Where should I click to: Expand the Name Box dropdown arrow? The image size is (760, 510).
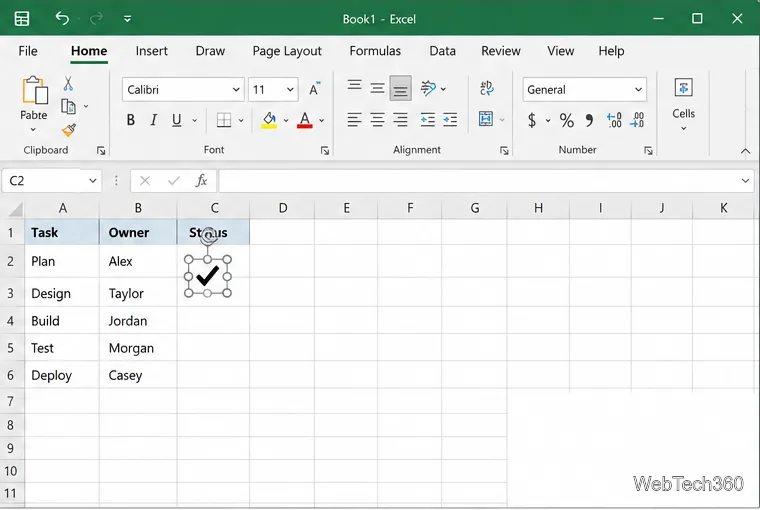click(92, 181)
